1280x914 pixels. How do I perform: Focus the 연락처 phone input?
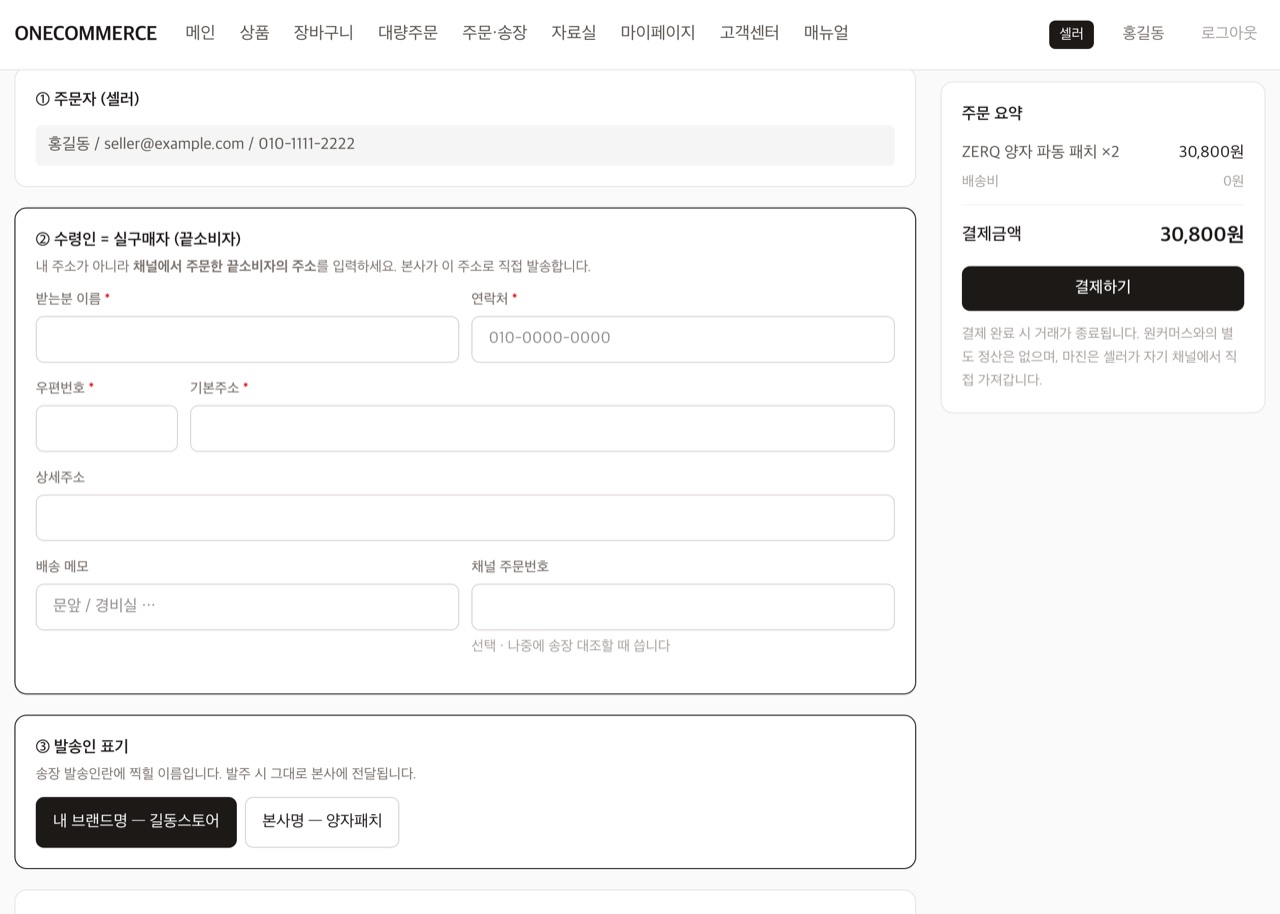pyautogui.click(x=683, y=339)
